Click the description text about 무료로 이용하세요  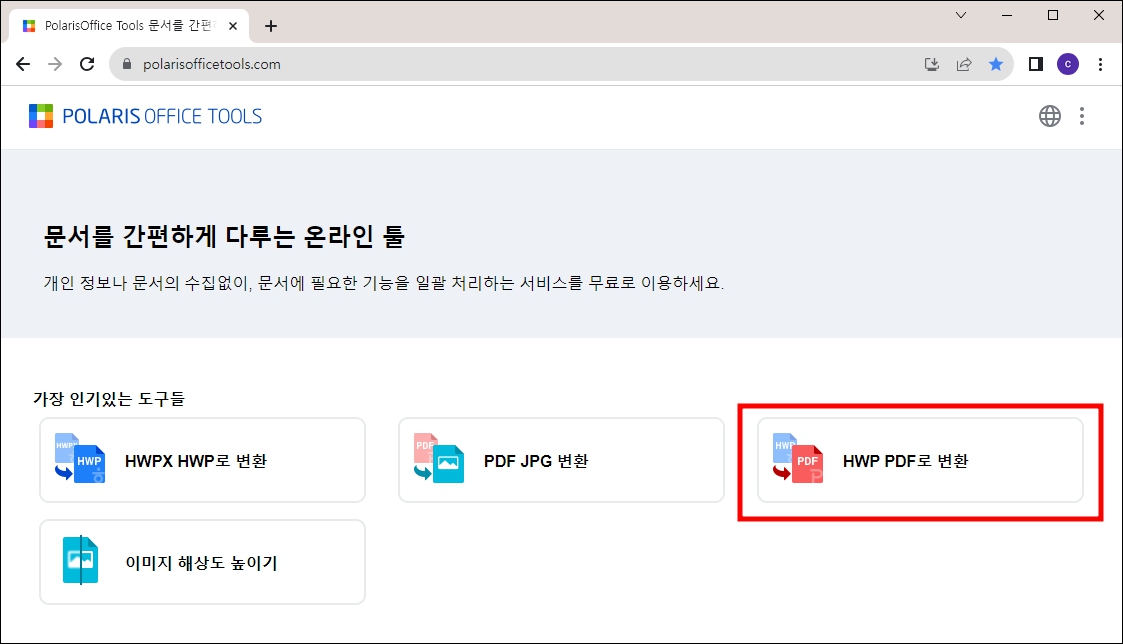click(384, 283)
